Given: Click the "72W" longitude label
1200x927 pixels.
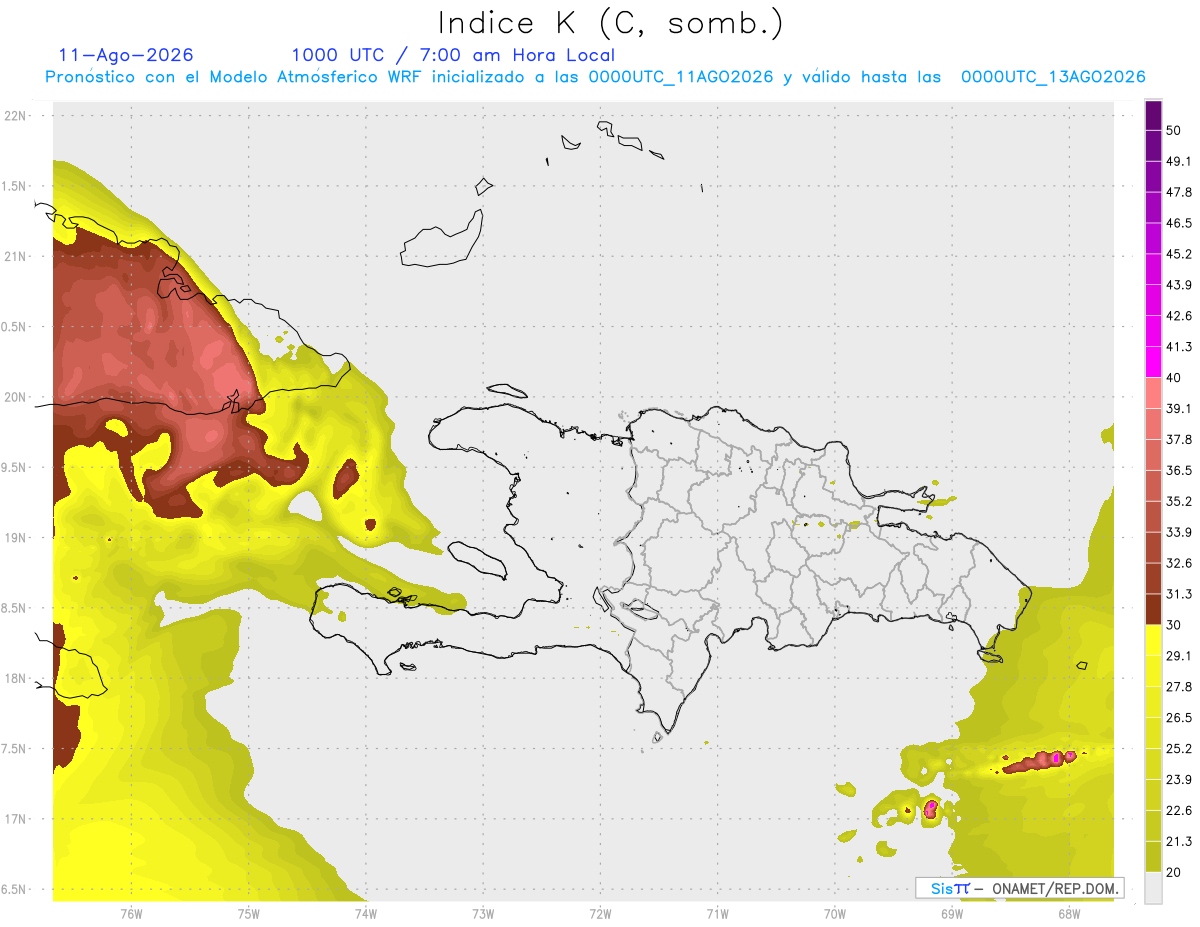Looking at the screenshot, I should tap(600, 913).
